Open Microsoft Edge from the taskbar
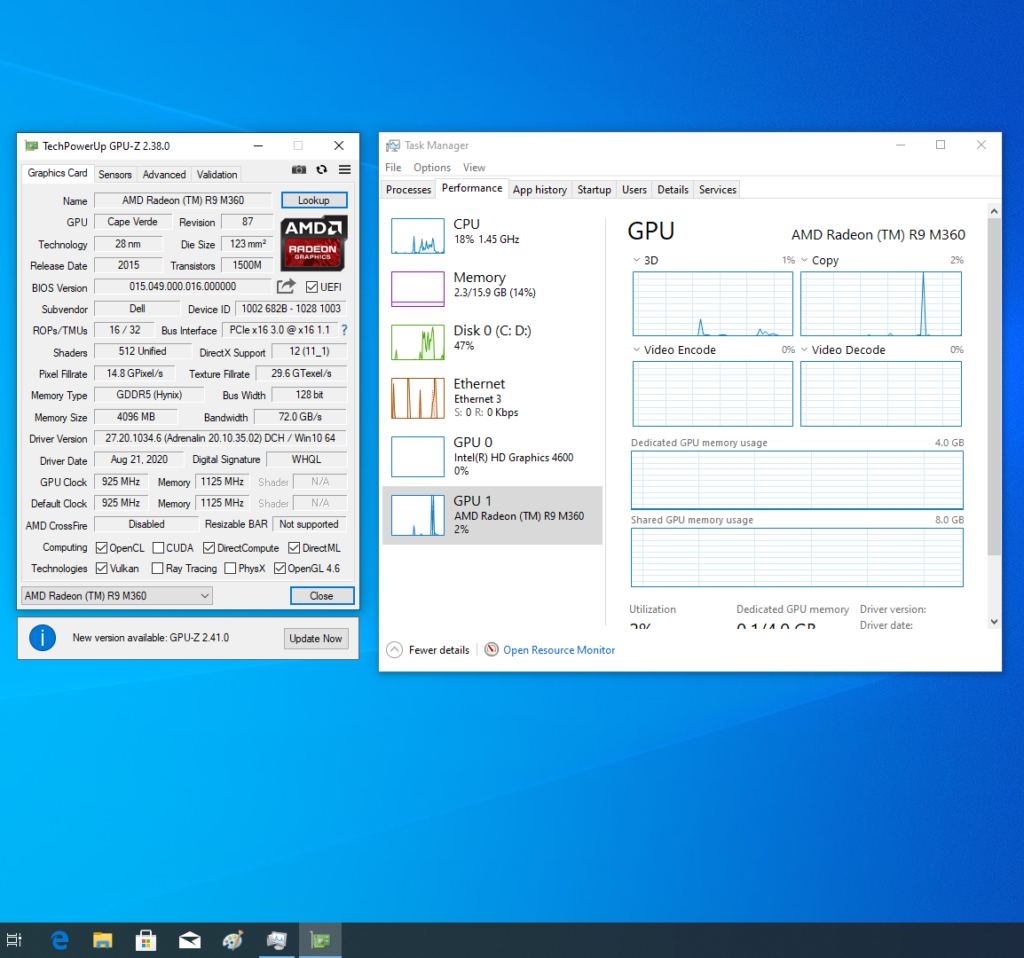This screenshot has width=1024, height=958. [59, 940]
